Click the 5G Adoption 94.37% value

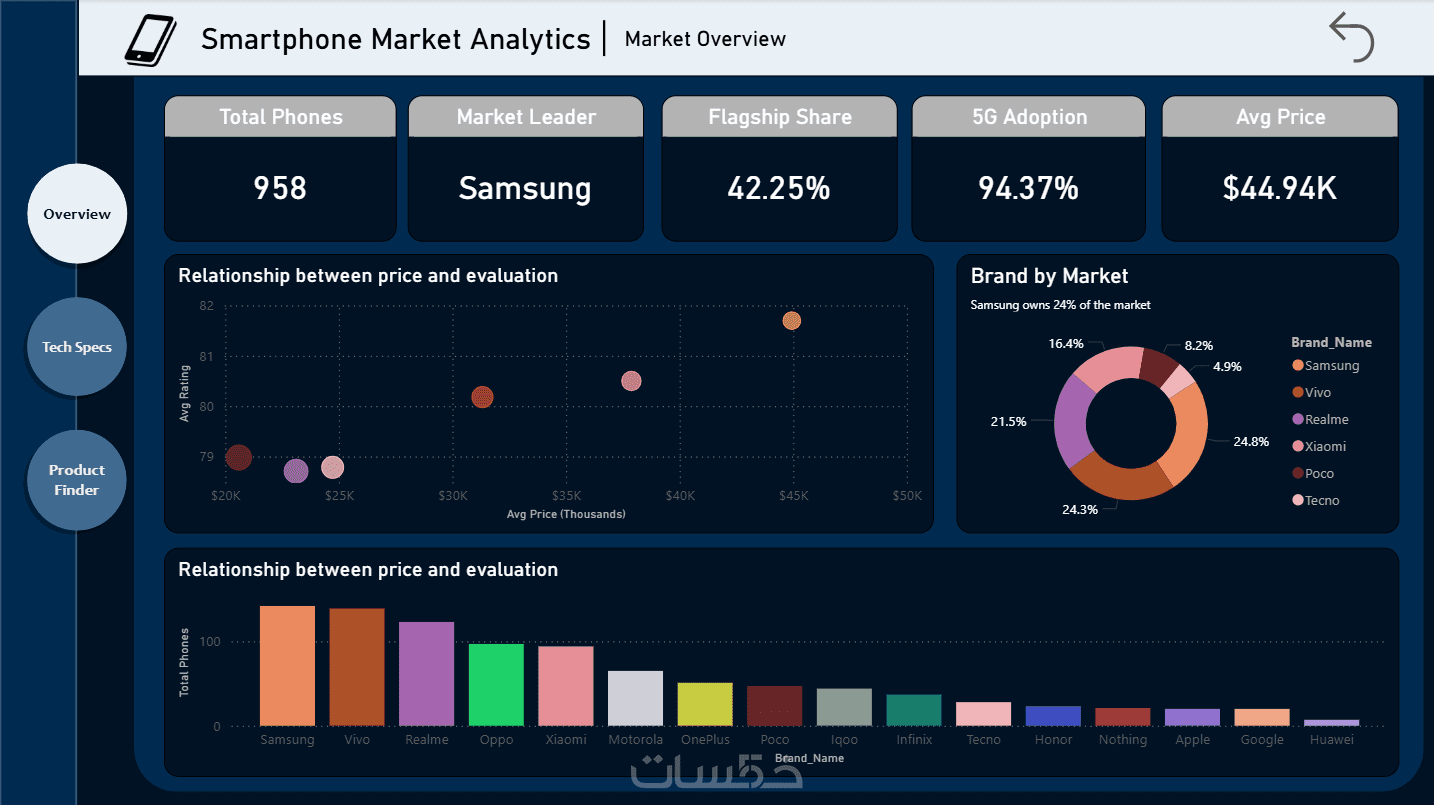pyautogui.click(x=1028, y=188)
